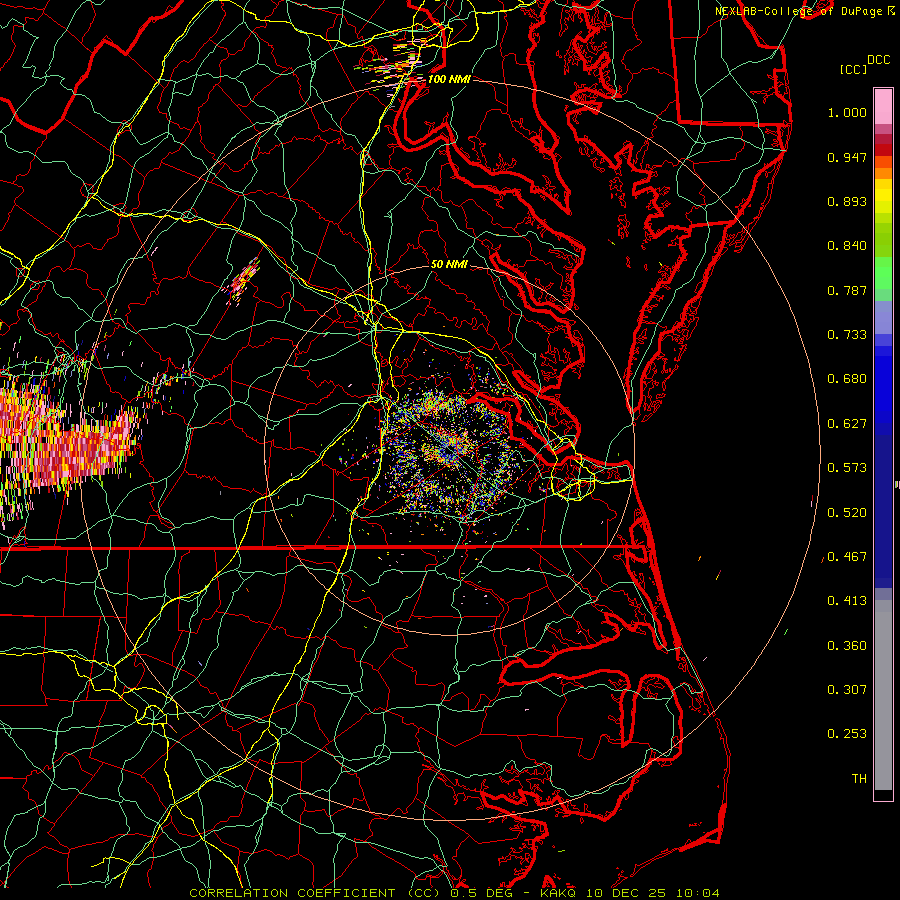Click the small pink echo inside the northwest quadrant
900x900 pixels.
(x=243, y=280)
